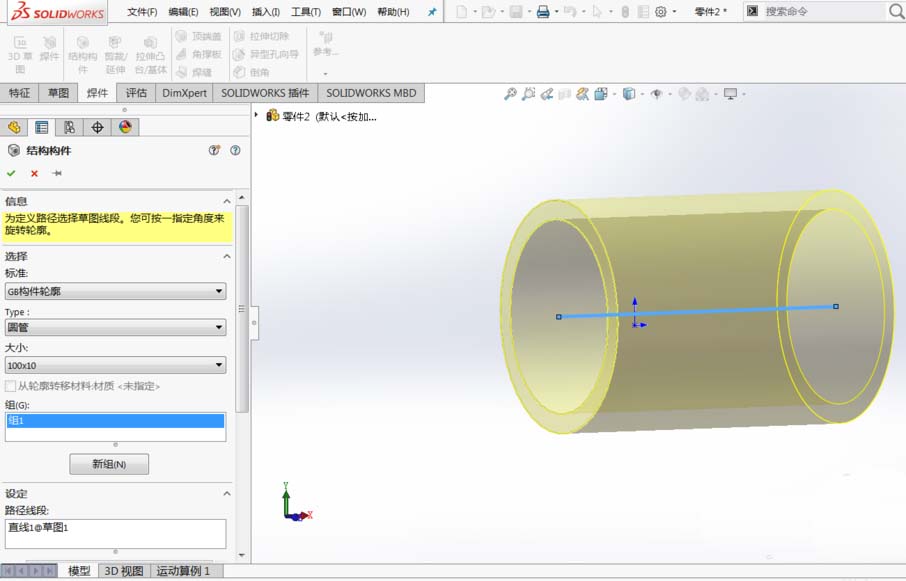
Task: Click the Weld Bead (焊缝) tool
Action: 194,72
